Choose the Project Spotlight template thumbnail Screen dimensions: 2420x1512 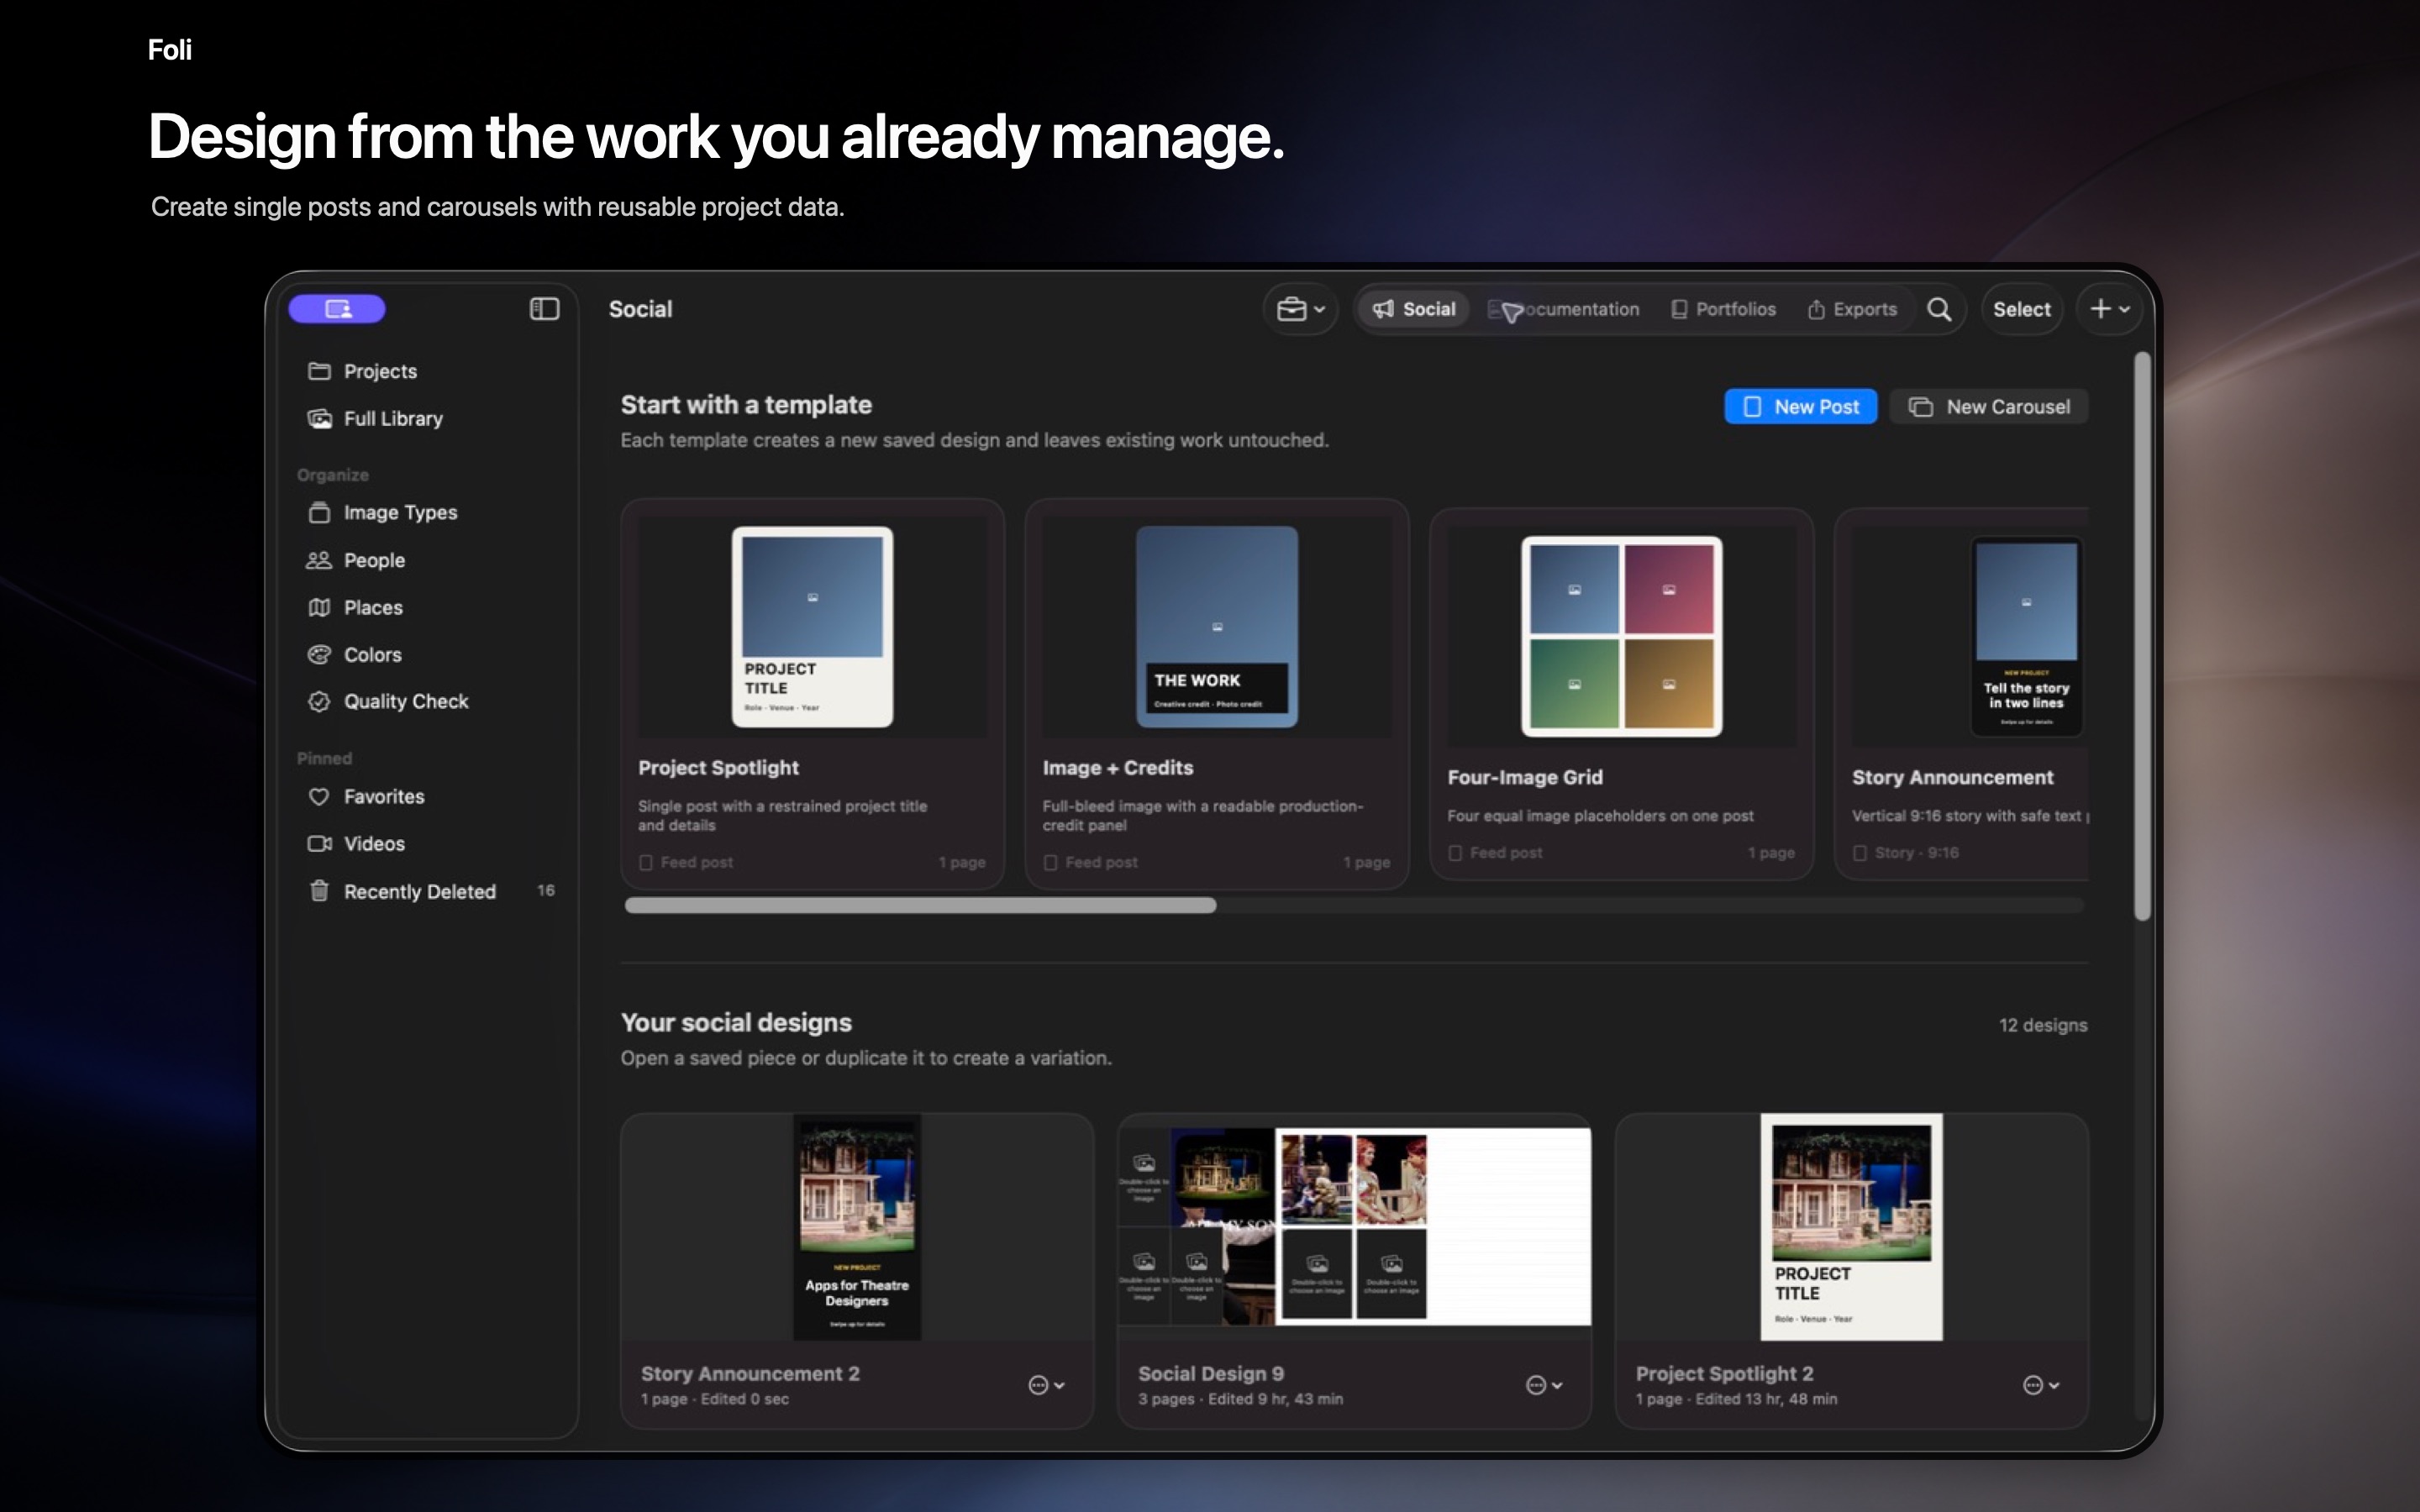coord(812,627)
